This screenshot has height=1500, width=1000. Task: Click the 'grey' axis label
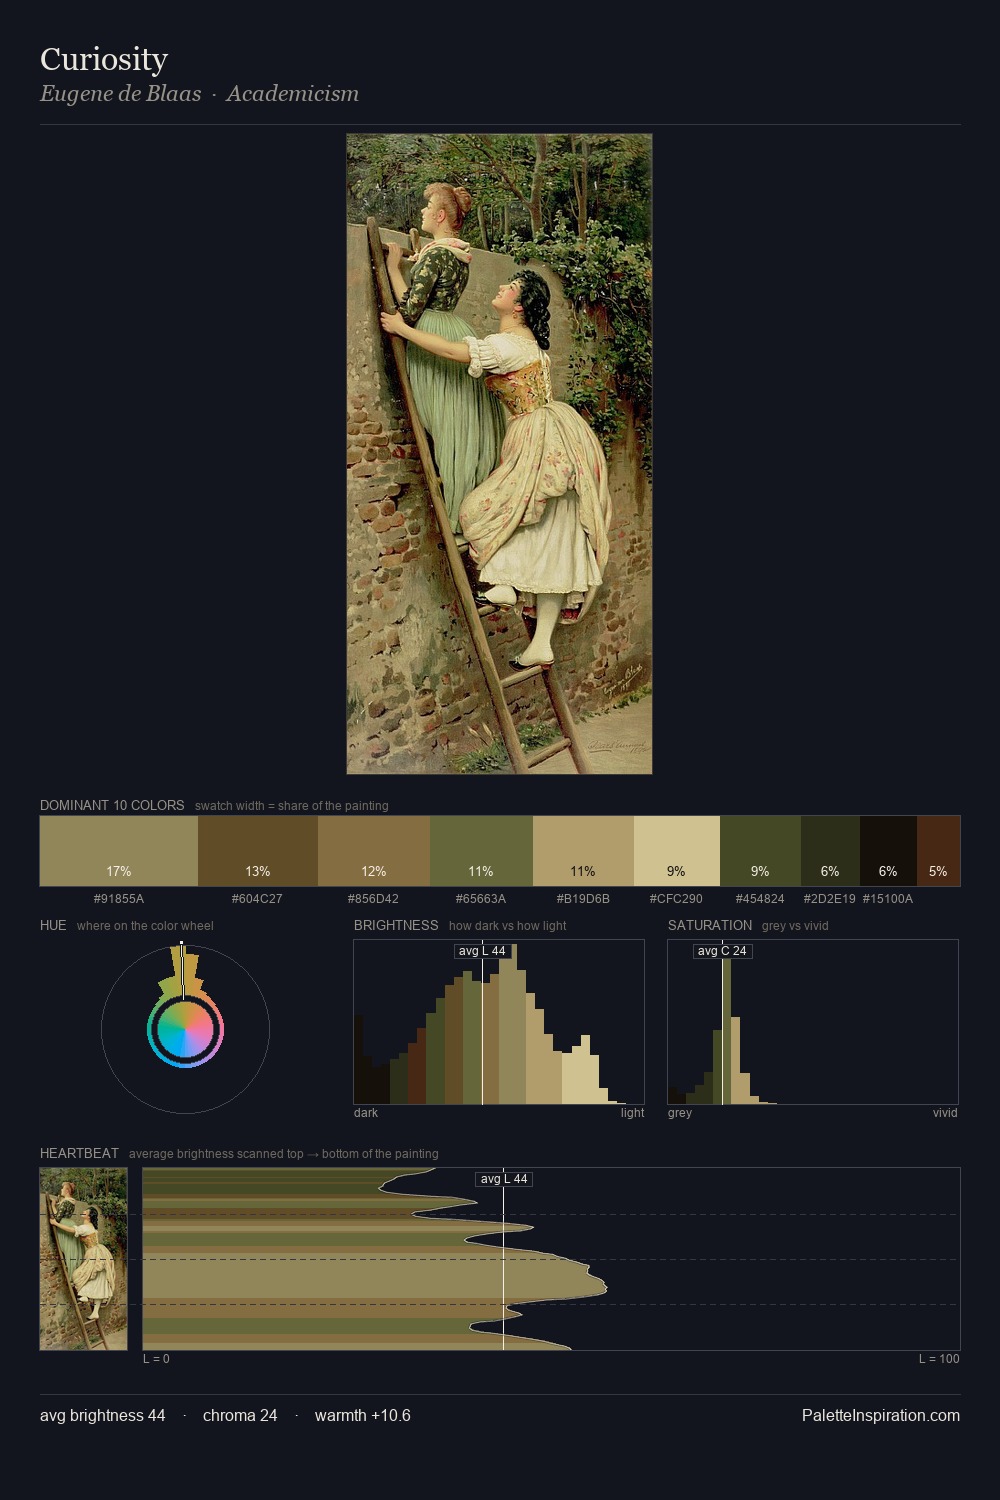[680, 1113]
